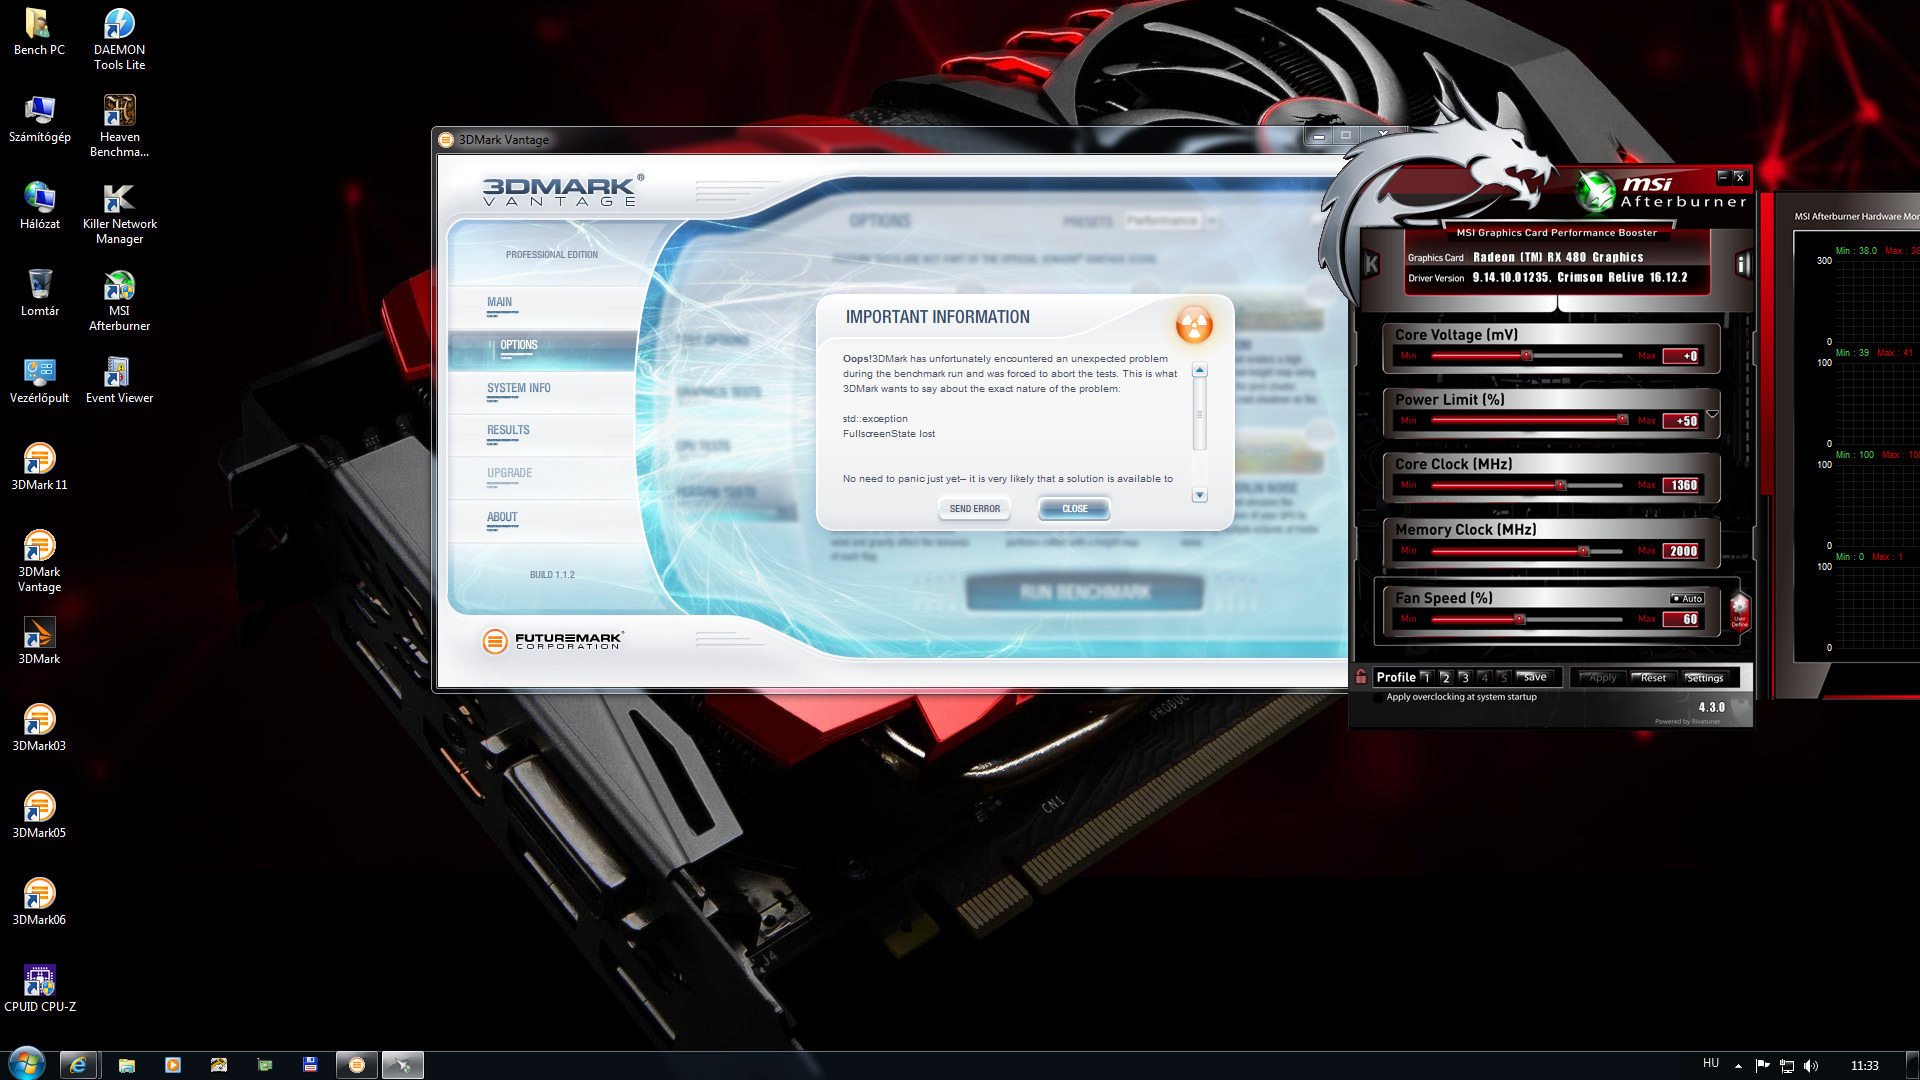Launch 3DMark06 desktop shortcut
The width and height of the screenshot is (1920, 1080).
(39, 901)
